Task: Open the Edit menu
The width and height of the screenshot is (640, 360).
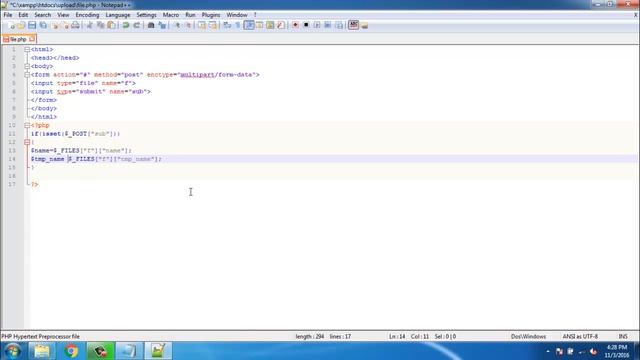Action: click(23, 15)
